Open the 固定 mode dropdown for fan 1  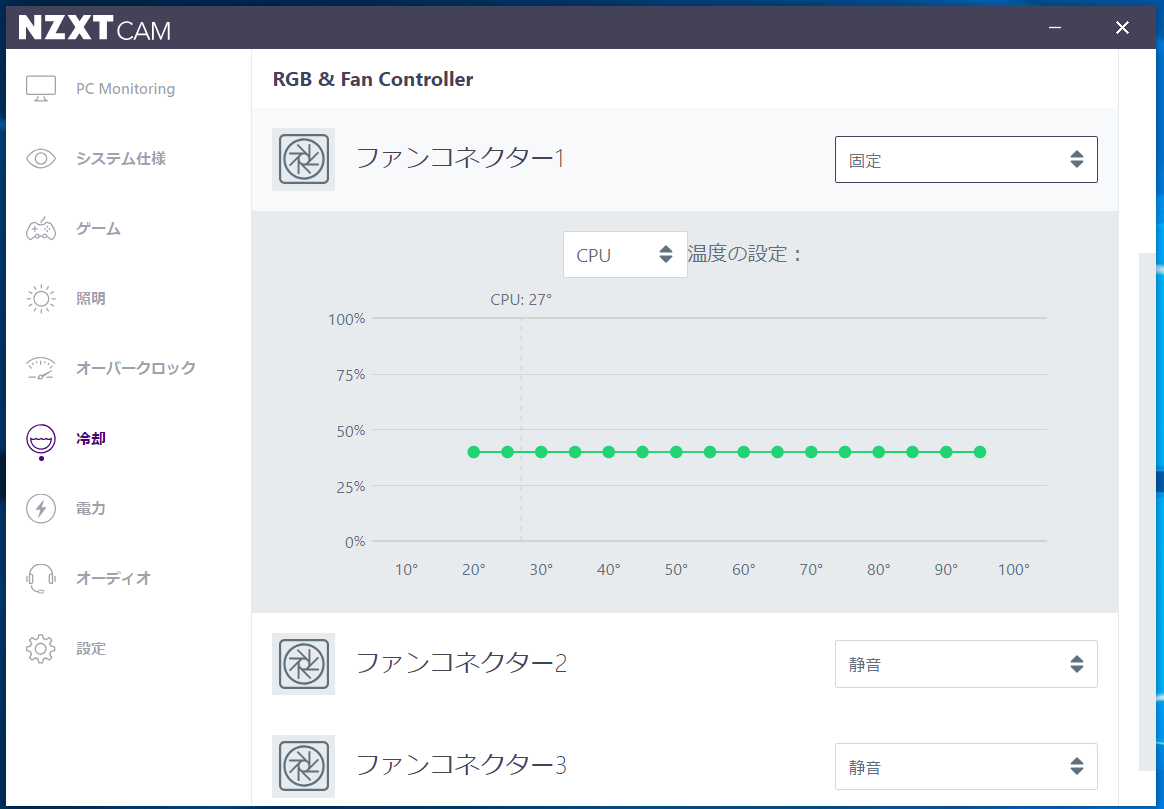click(966, 160)
